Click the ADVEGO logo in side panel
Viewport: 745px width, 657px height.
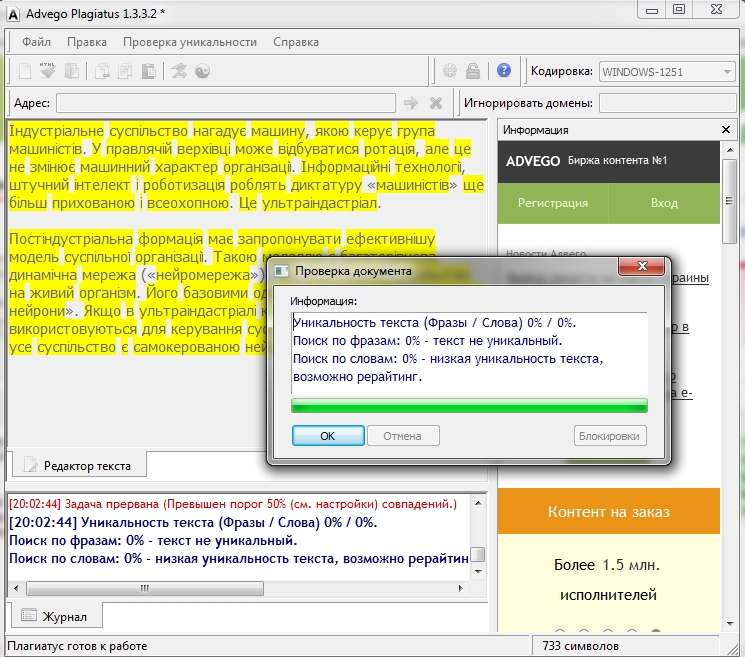pos(533,161)
